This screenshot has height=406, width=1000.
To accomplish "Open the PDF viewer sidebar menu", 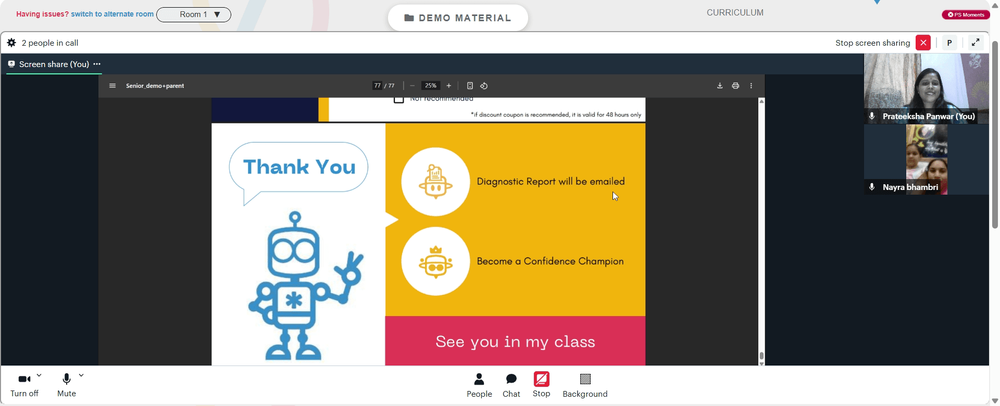I will coord(112,85).
